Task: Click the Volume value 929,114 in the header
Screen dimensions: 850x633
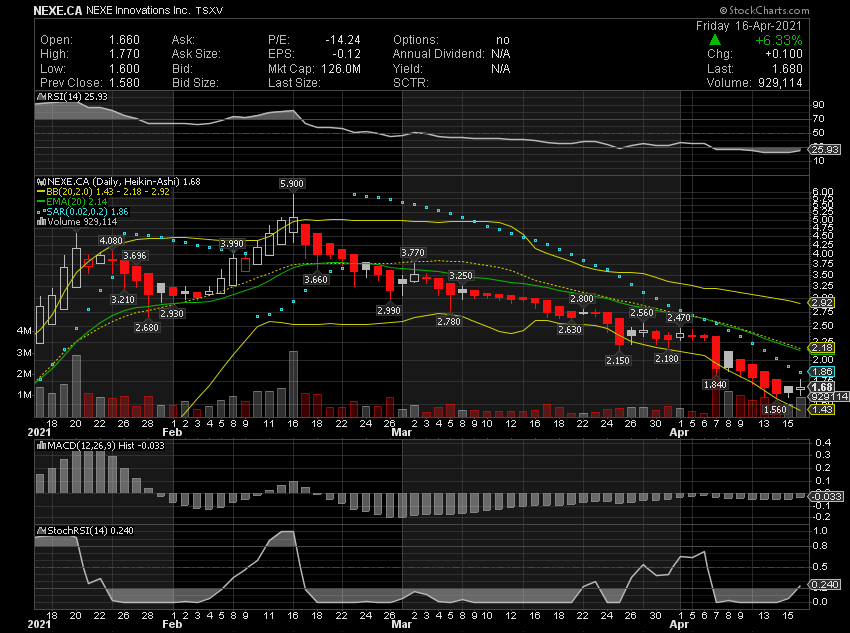Action: tap(780, 83)
